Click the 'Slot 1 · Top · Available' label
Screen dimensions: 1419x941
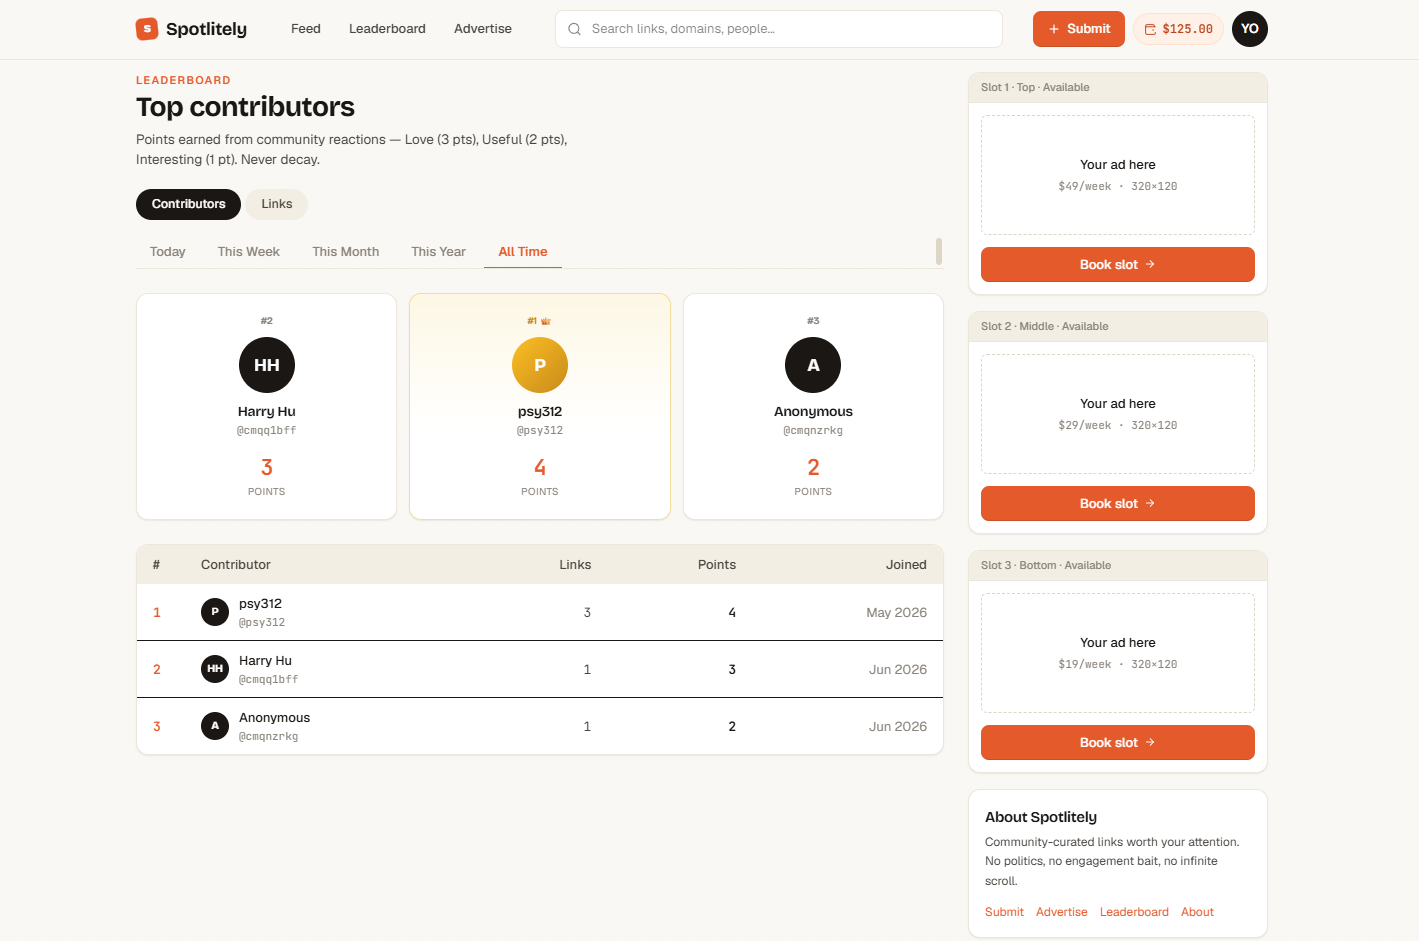coord(1035,88)
